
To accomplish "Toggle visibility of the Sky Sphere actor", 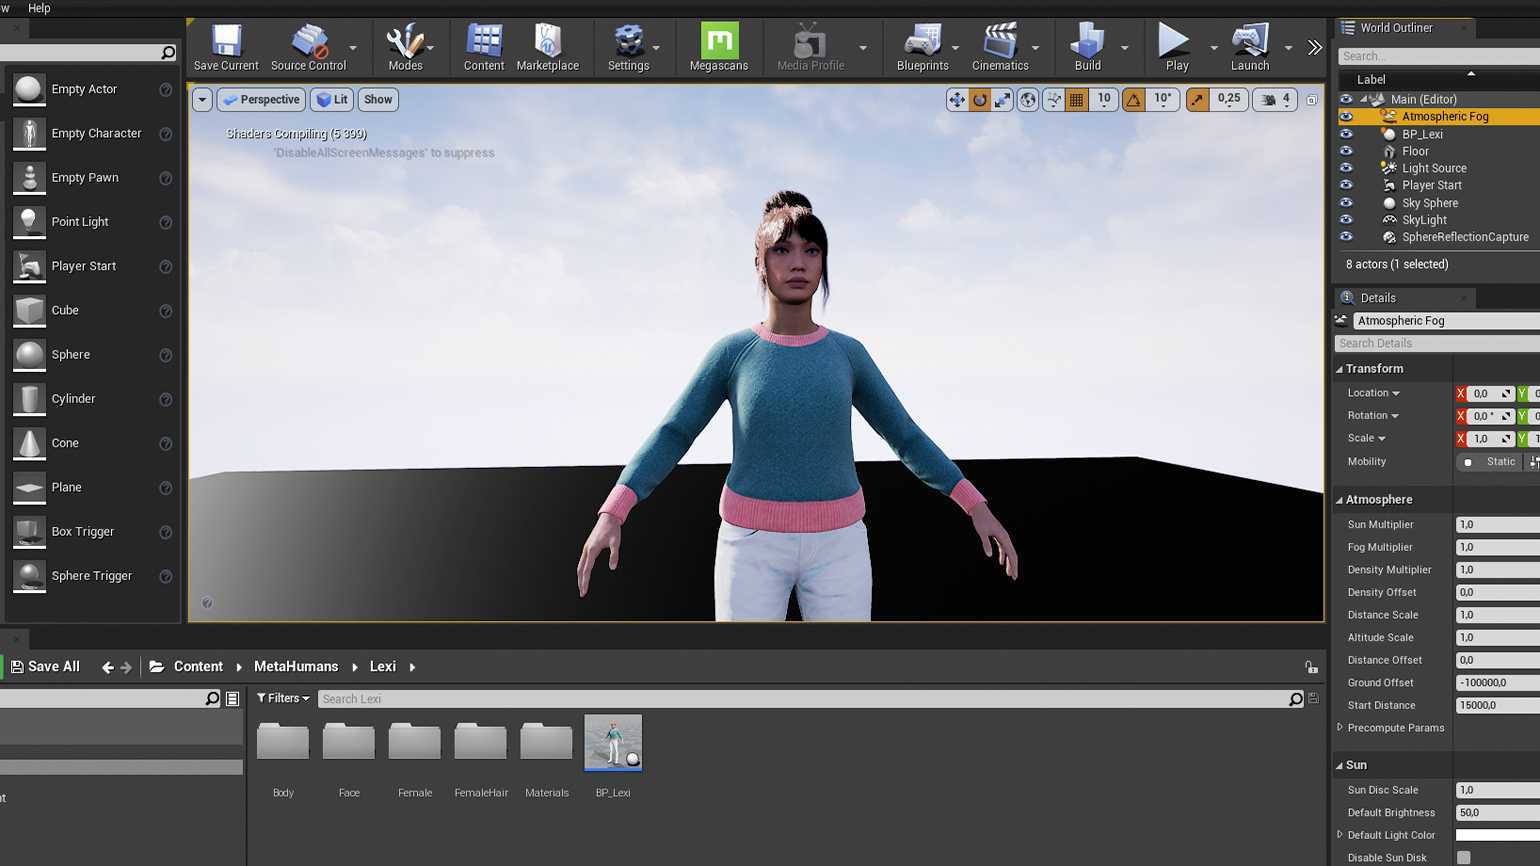I will [x=1346, y=203].
